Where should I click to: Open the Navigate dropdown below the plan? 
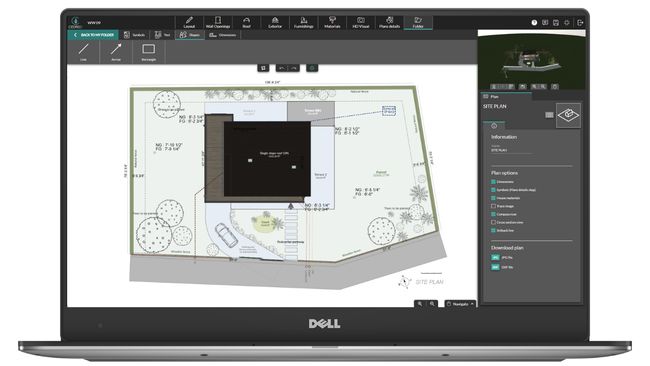coord(460,304)
